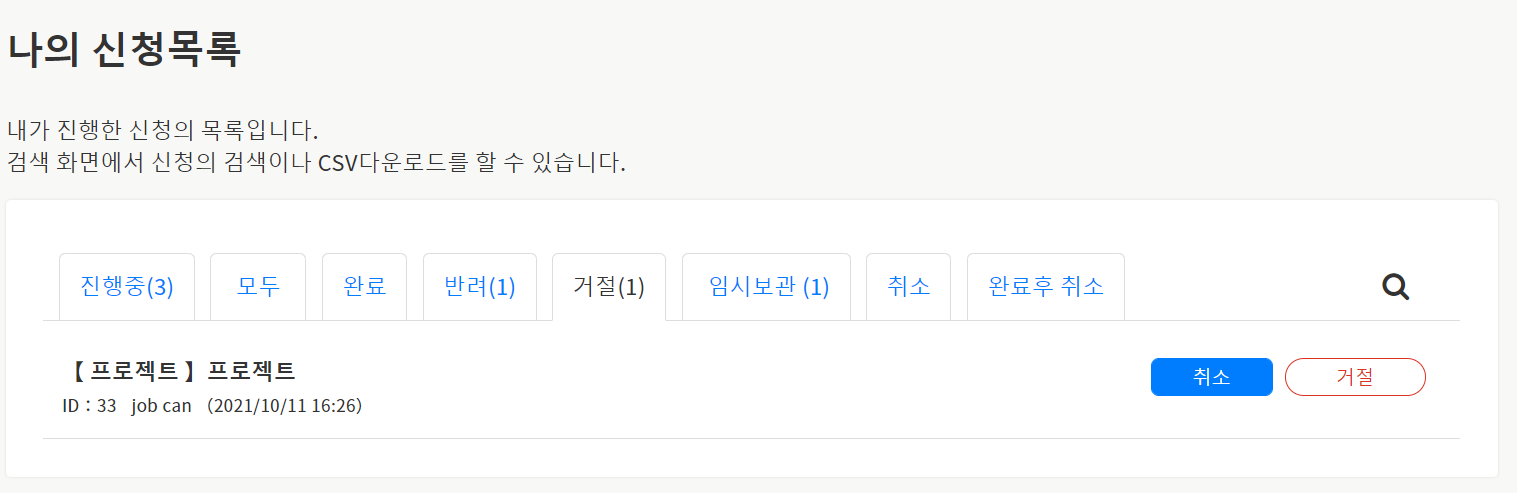Screen dimensions: 1517x493
Task: Select the 거절(1) tab
Action: 608,287
